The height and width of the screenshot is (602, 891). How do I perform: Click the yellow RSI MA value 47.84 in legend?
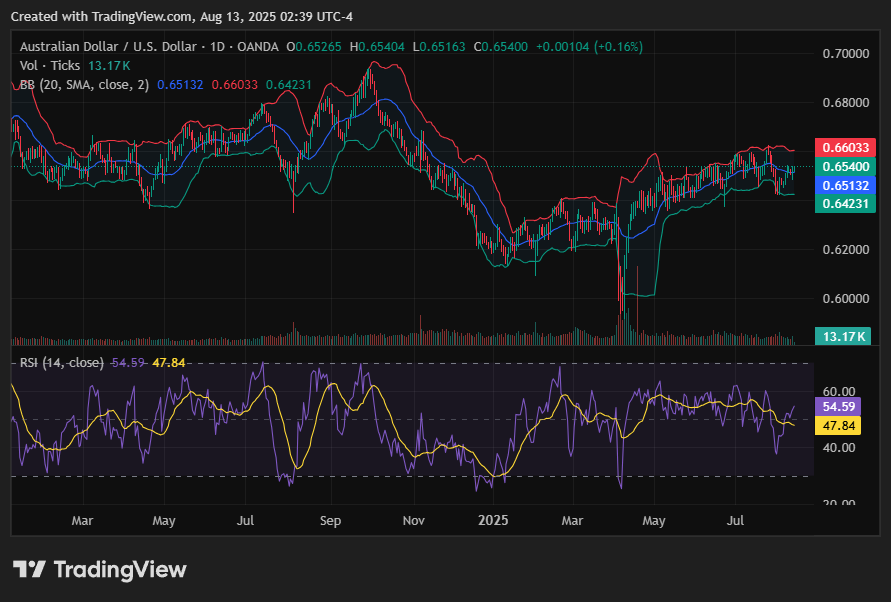[169, 363]
